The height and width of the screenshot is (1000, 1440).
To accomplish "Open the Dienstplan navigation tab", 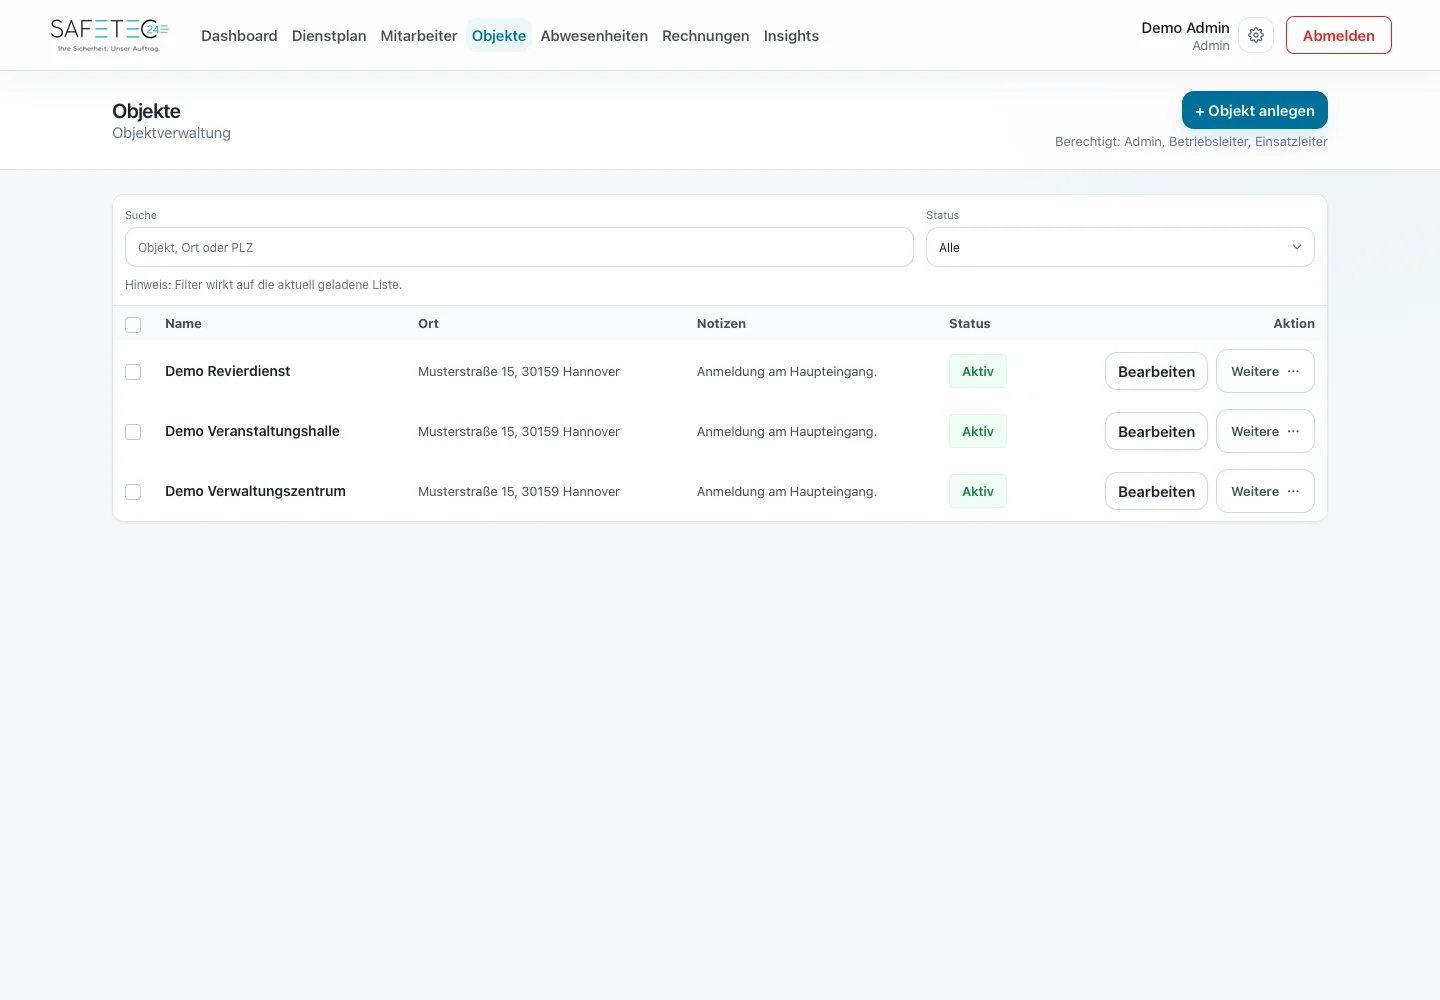I will point(329,35).
